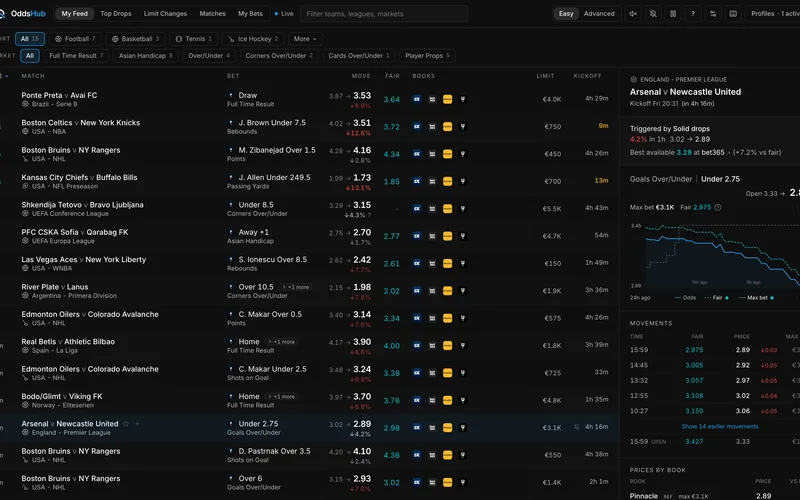Open the More sports dropdown

(x=305, y=39)
